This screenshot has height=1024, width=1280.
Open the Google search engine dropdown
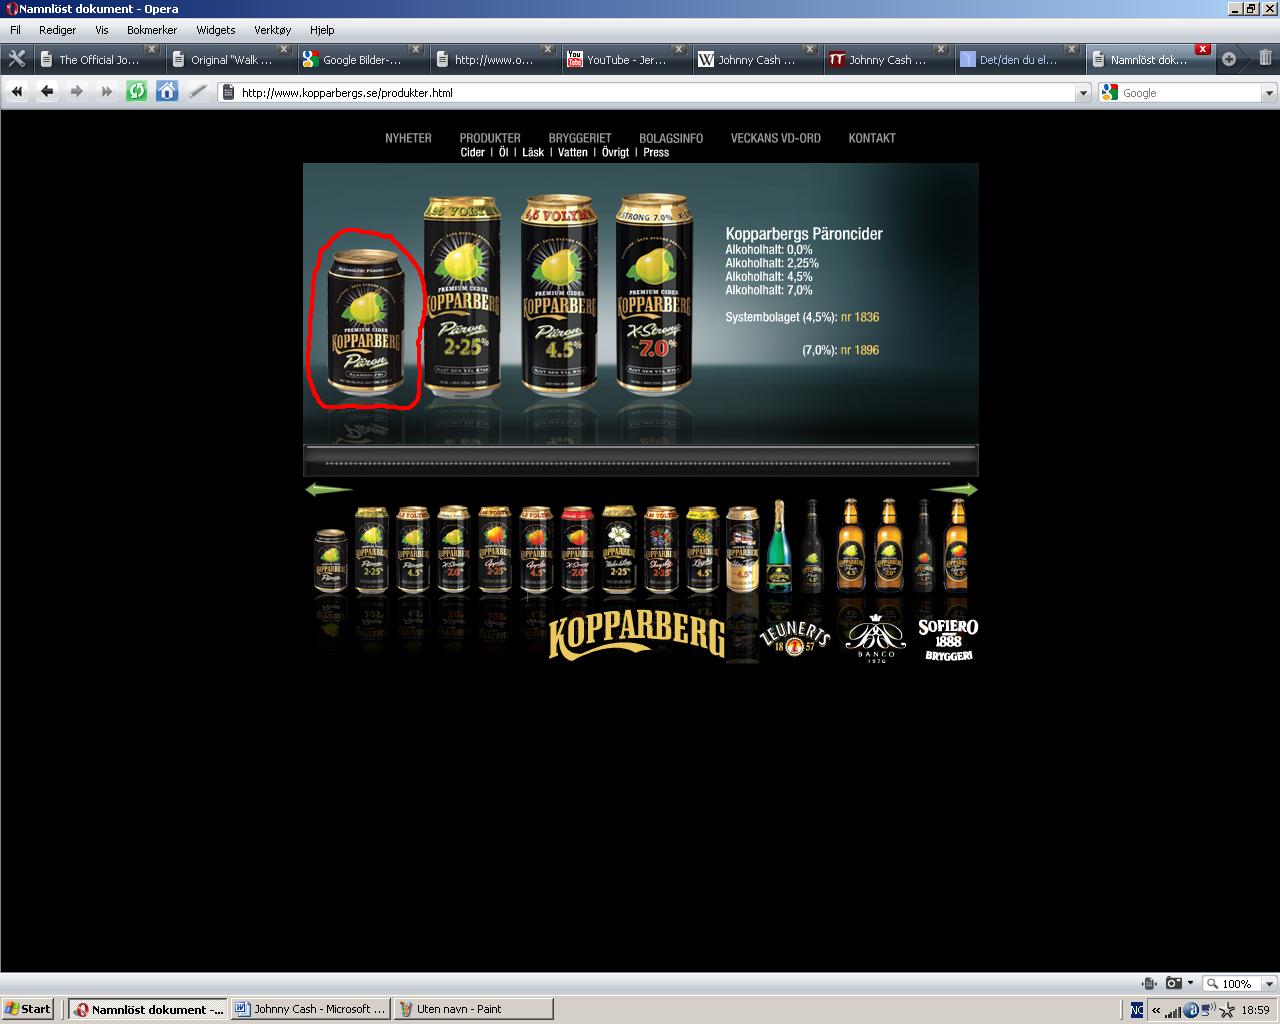[1269, 93]
